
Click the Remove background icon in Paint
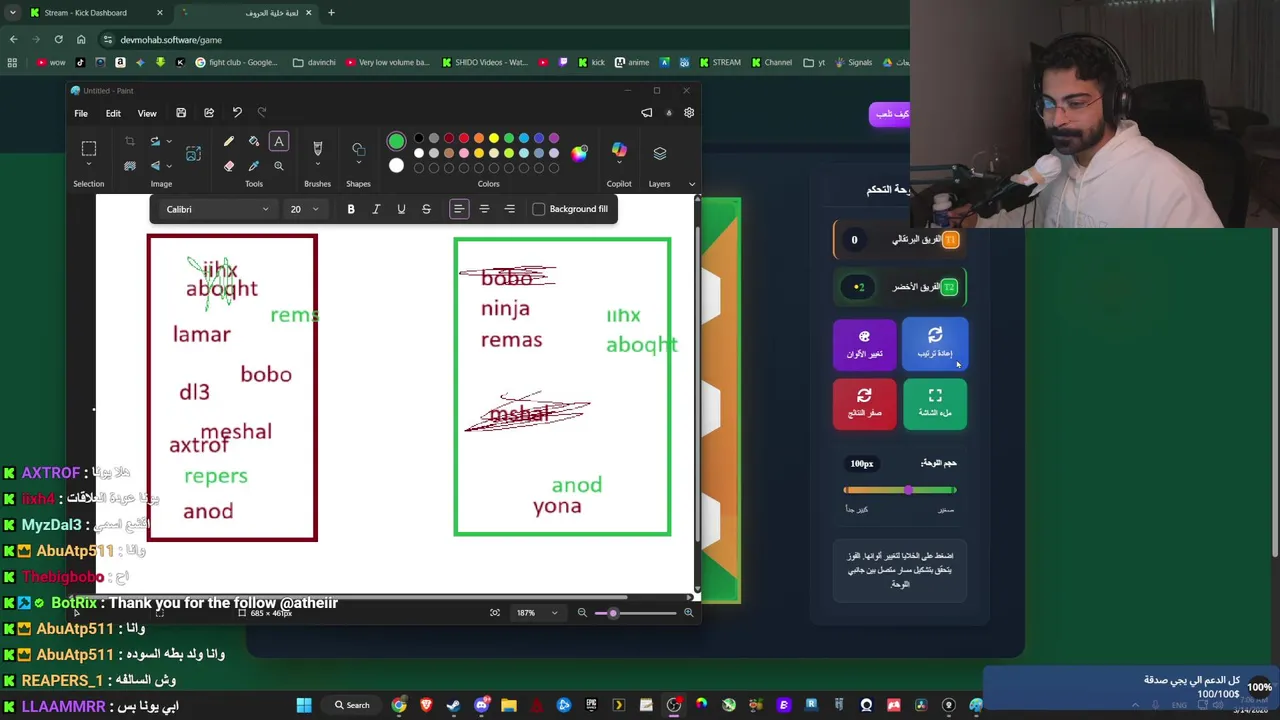(129, 166)
